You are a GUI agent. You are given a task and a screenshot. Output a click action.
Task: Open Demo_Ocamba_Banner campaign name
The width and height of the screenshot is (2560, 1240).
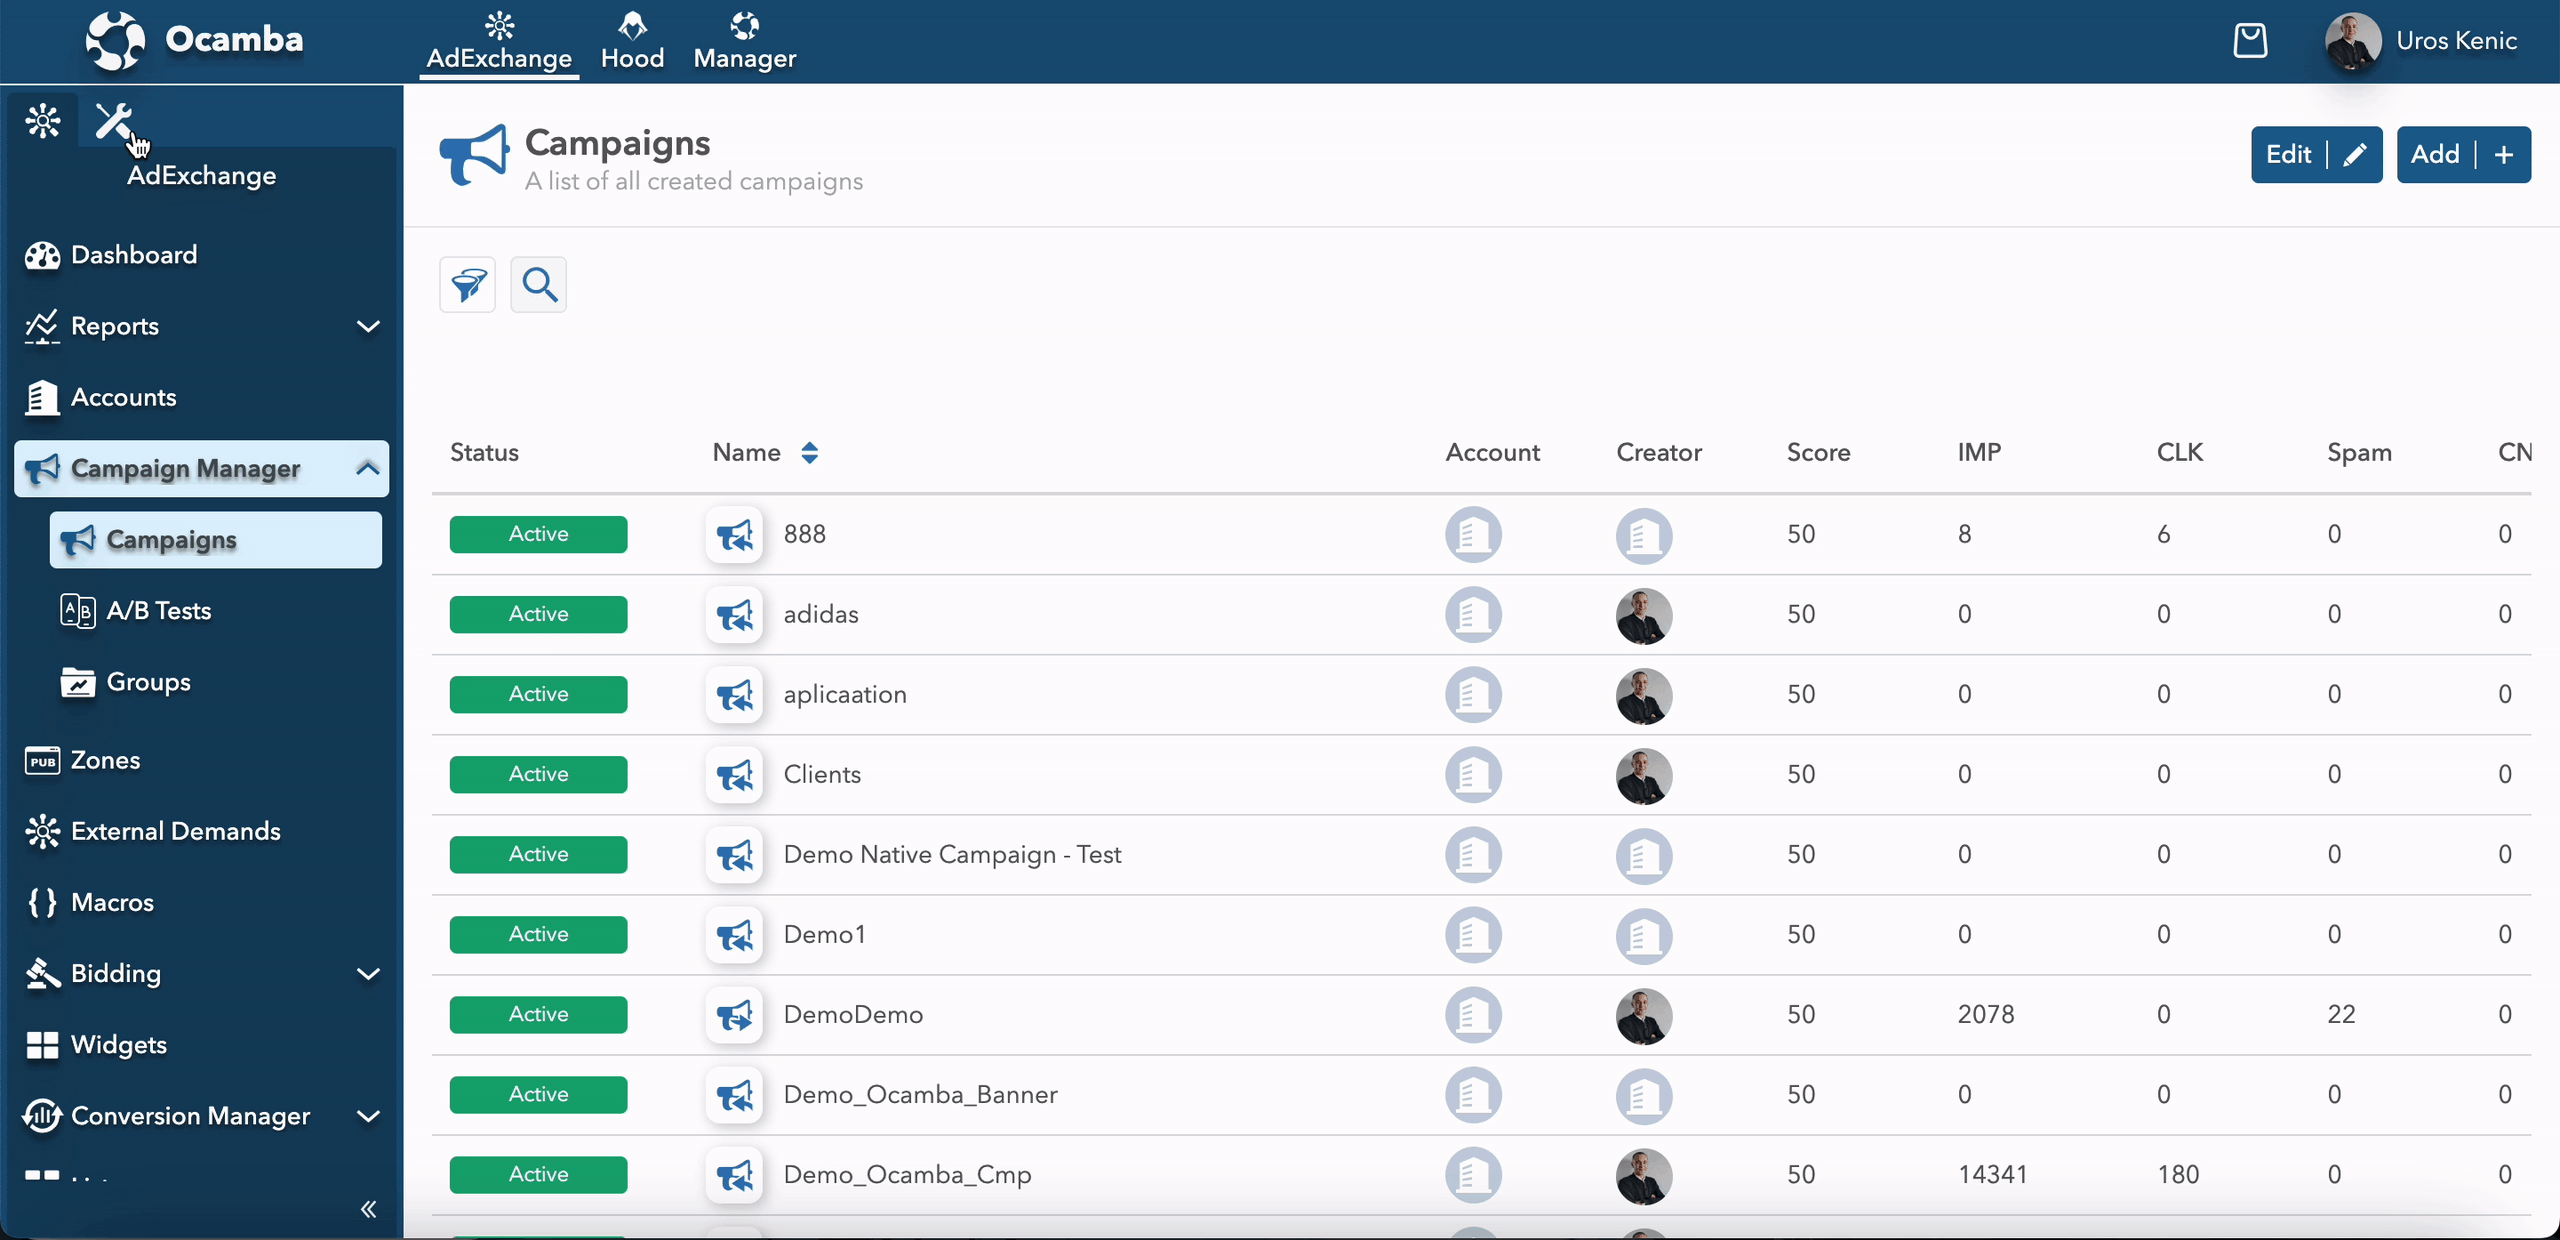click(x=920, y=1094)
